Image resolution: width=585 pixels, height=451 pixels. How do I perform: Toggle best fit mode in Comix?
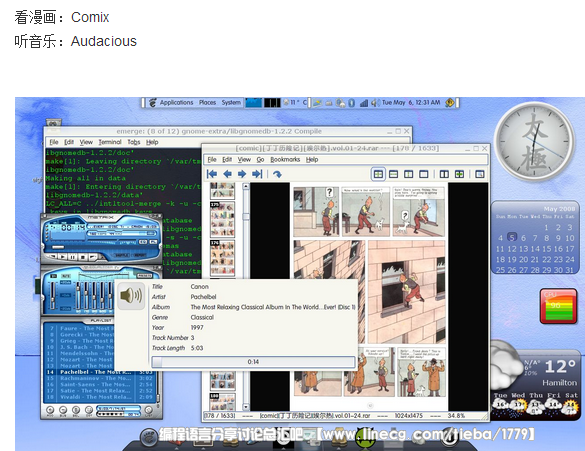(378, 174)
